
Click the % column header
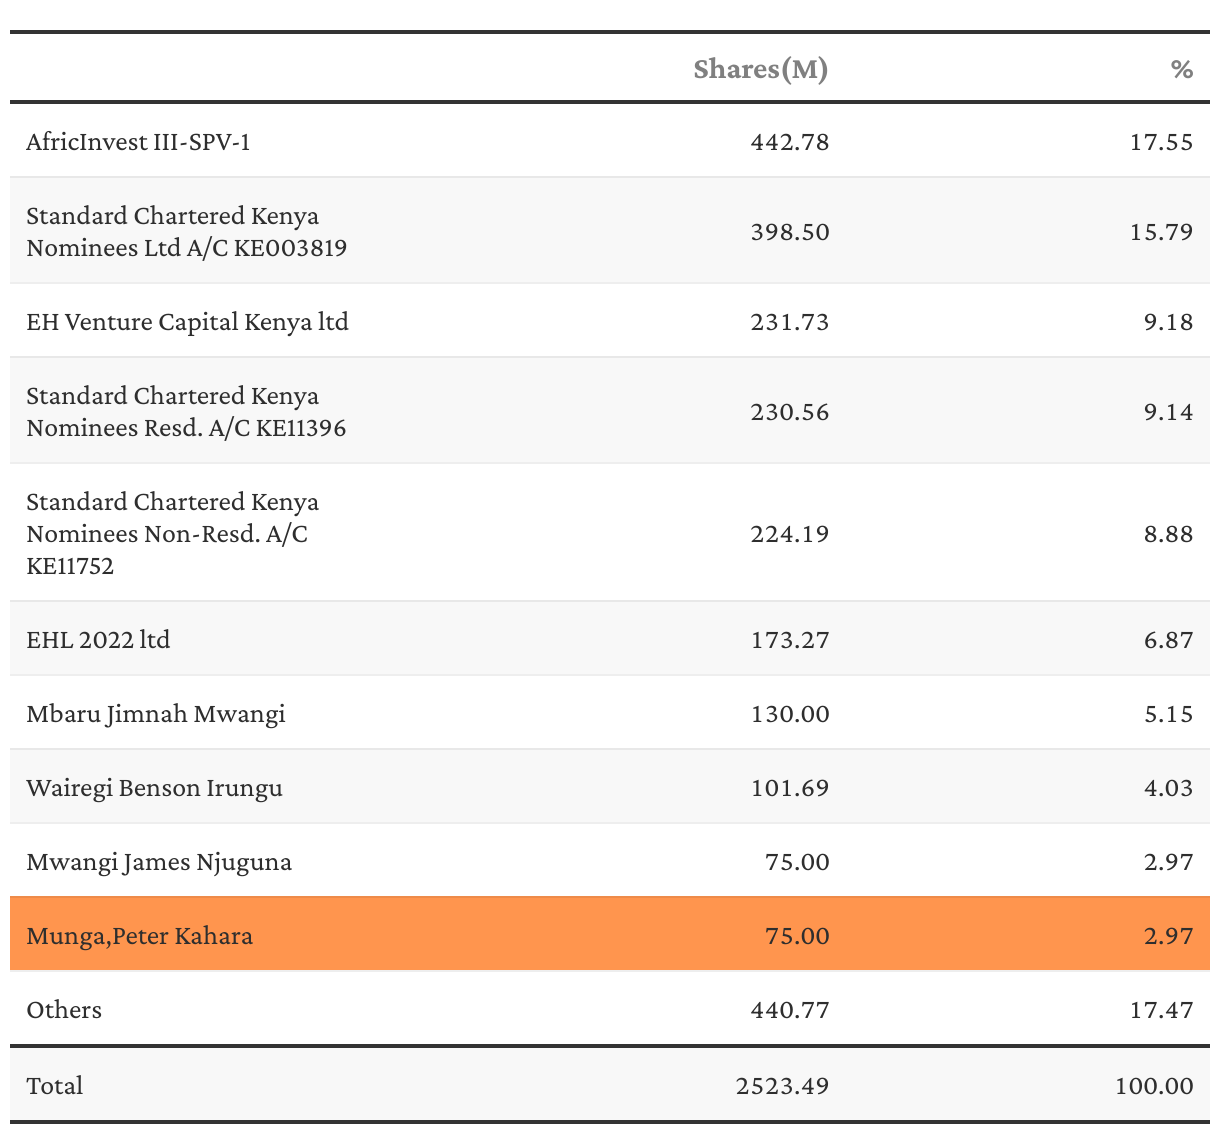point(1181,69)
